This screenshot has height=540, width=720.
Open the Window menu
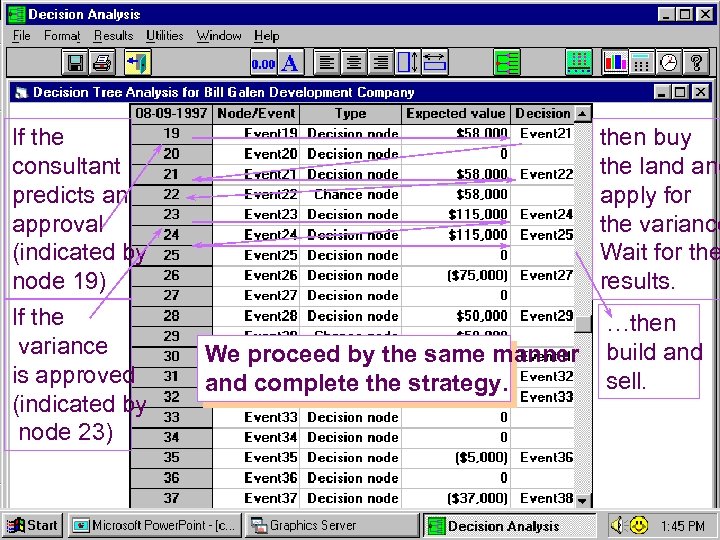coord(219,36)
